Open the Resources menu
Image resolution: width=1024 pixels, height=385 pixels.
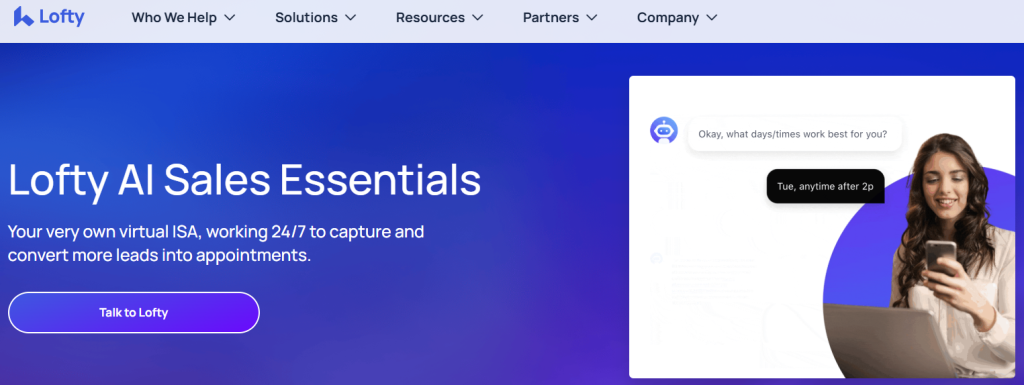point(430,18)
